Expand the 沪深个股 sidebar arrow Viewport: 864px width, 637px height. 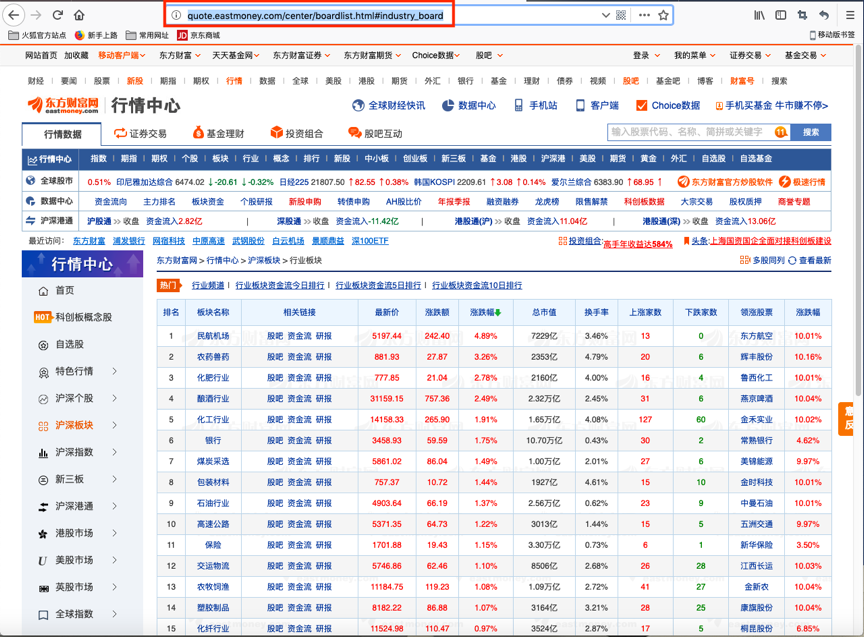[x=115, y=398]
